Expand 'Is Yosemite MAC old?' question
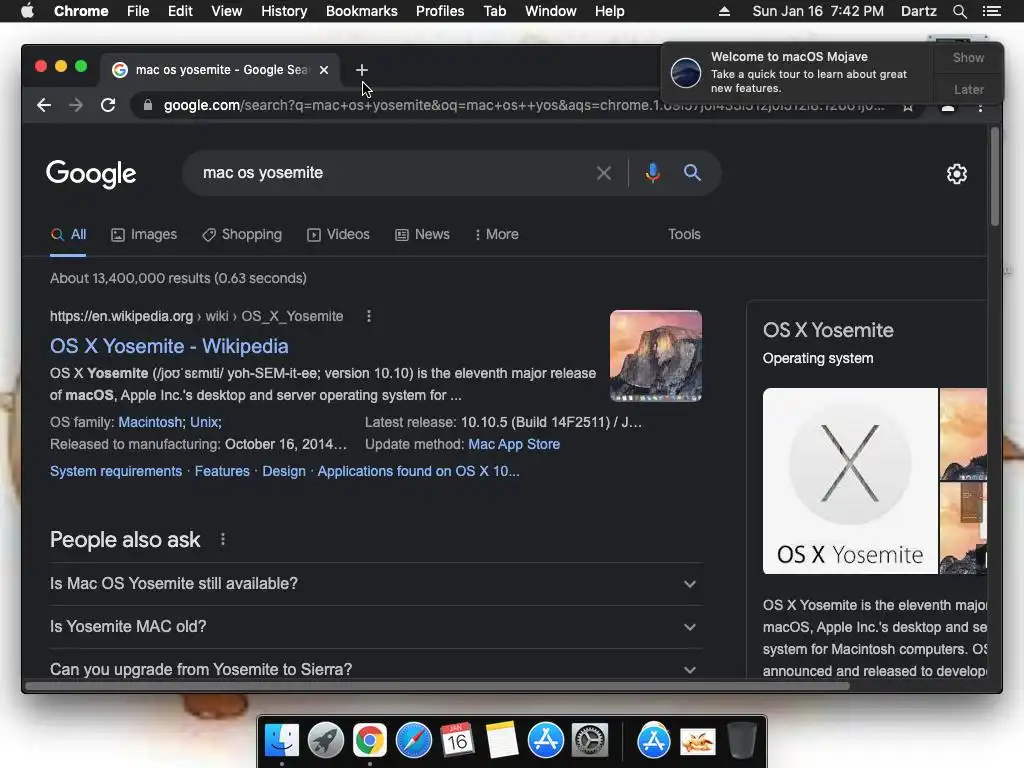Viewport: 1024px width, 768px height. click(376, 627)
